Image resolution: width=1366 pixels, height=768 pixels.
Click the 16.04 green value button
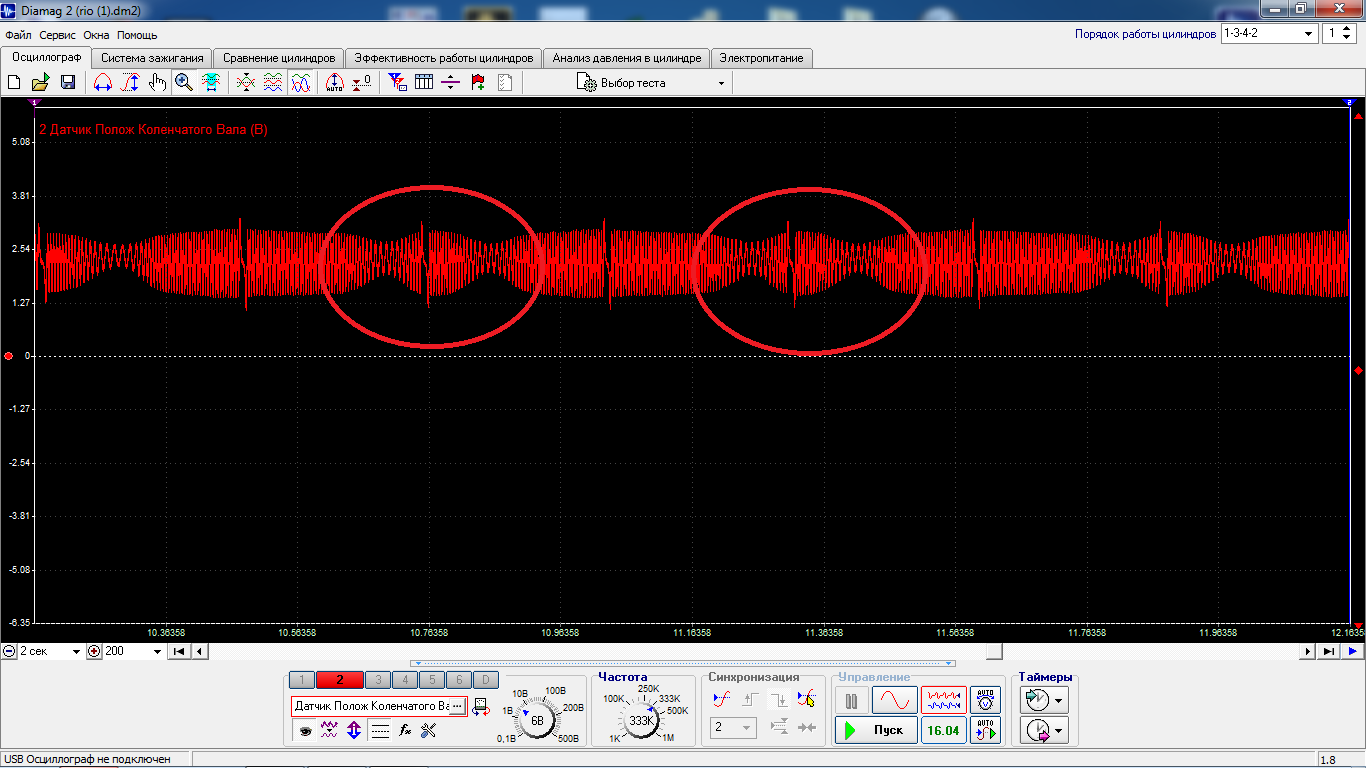[x=943, y=730]
